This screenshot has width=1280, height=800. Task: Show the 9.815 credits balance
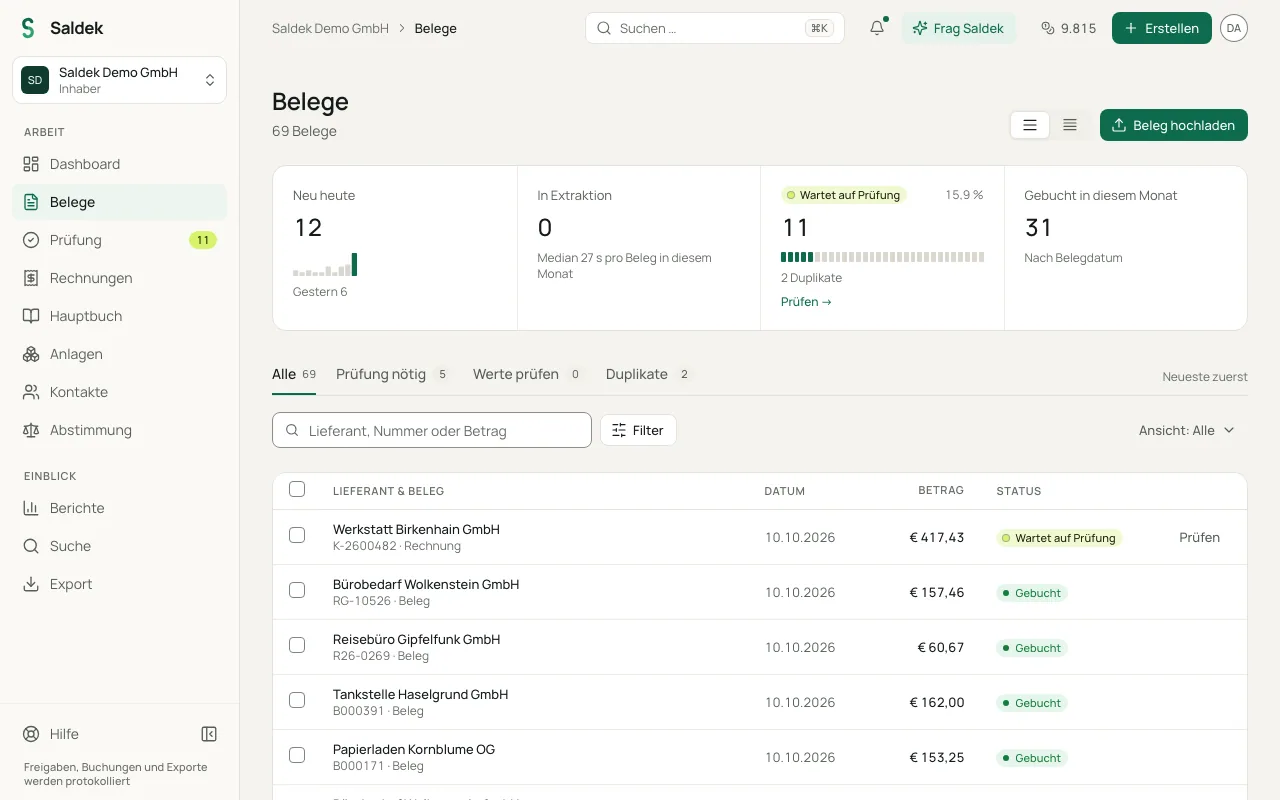click(1068, 28)
